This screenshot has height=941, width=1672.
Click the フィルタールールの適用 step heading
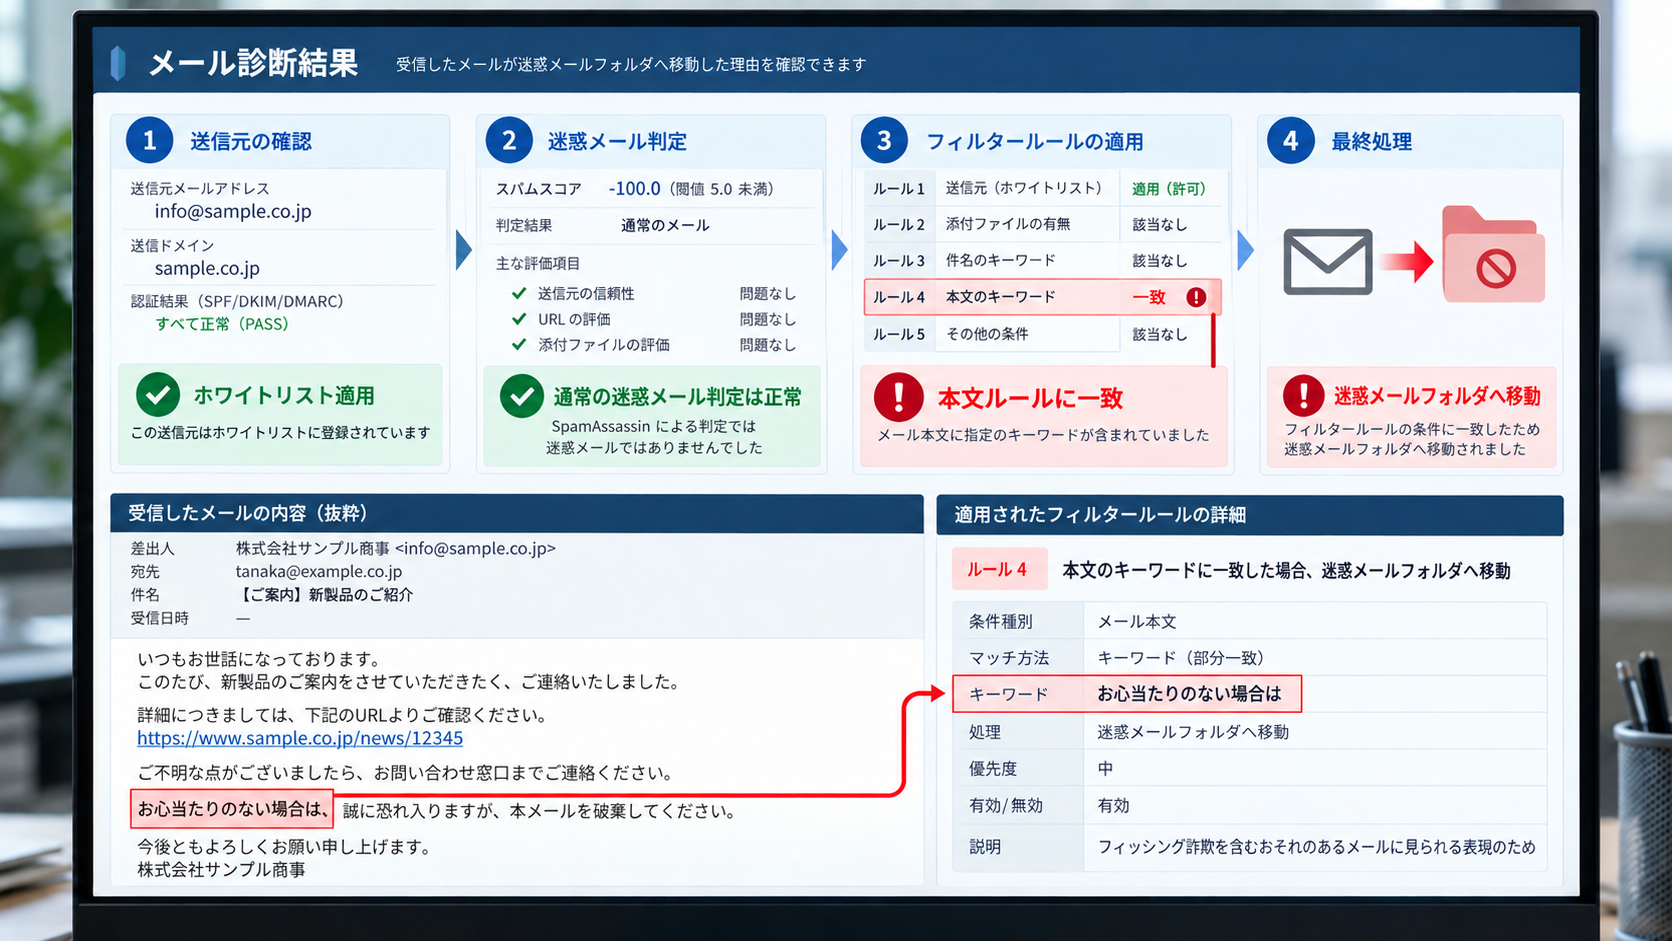(x=1035, y=141)
